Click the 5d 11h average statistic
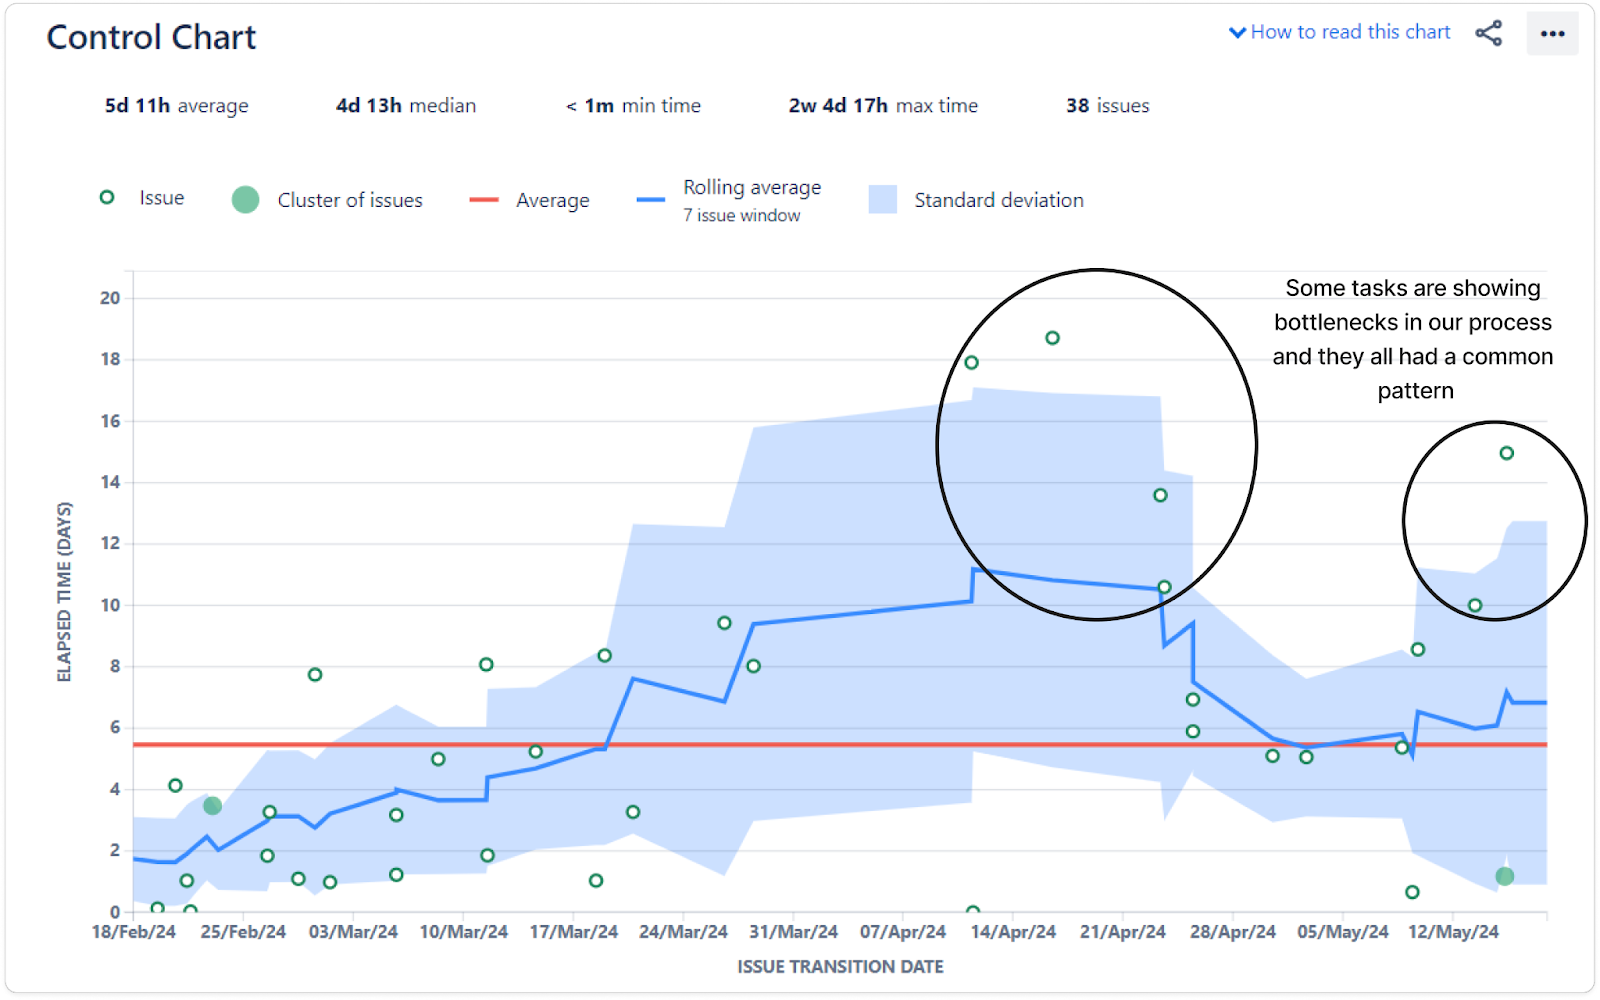This screenshot has height=1000, width=1600. pos(176,105)
